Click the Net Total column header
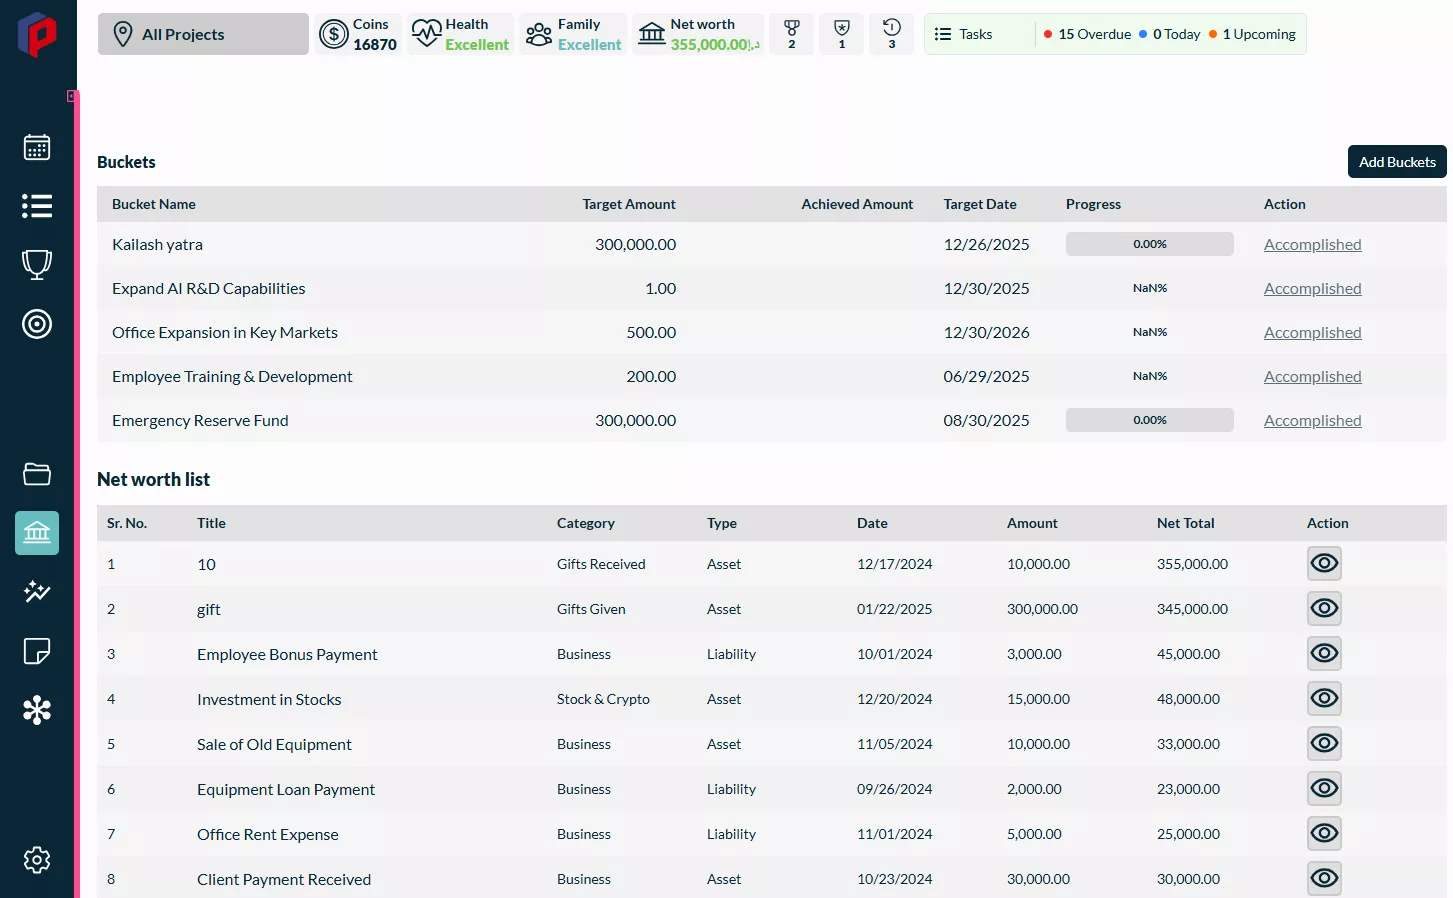 (x=1186, y=523)
